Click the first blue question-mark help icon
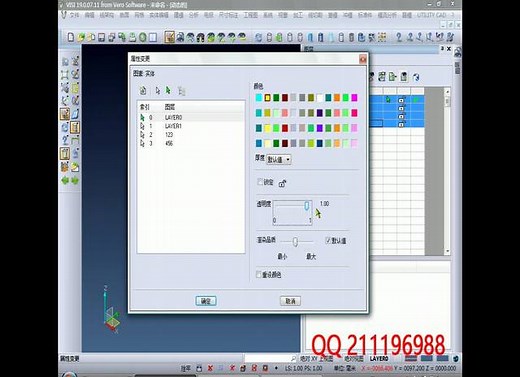The width and height of the screenshot is (520, 377). (x=399, y=37)
